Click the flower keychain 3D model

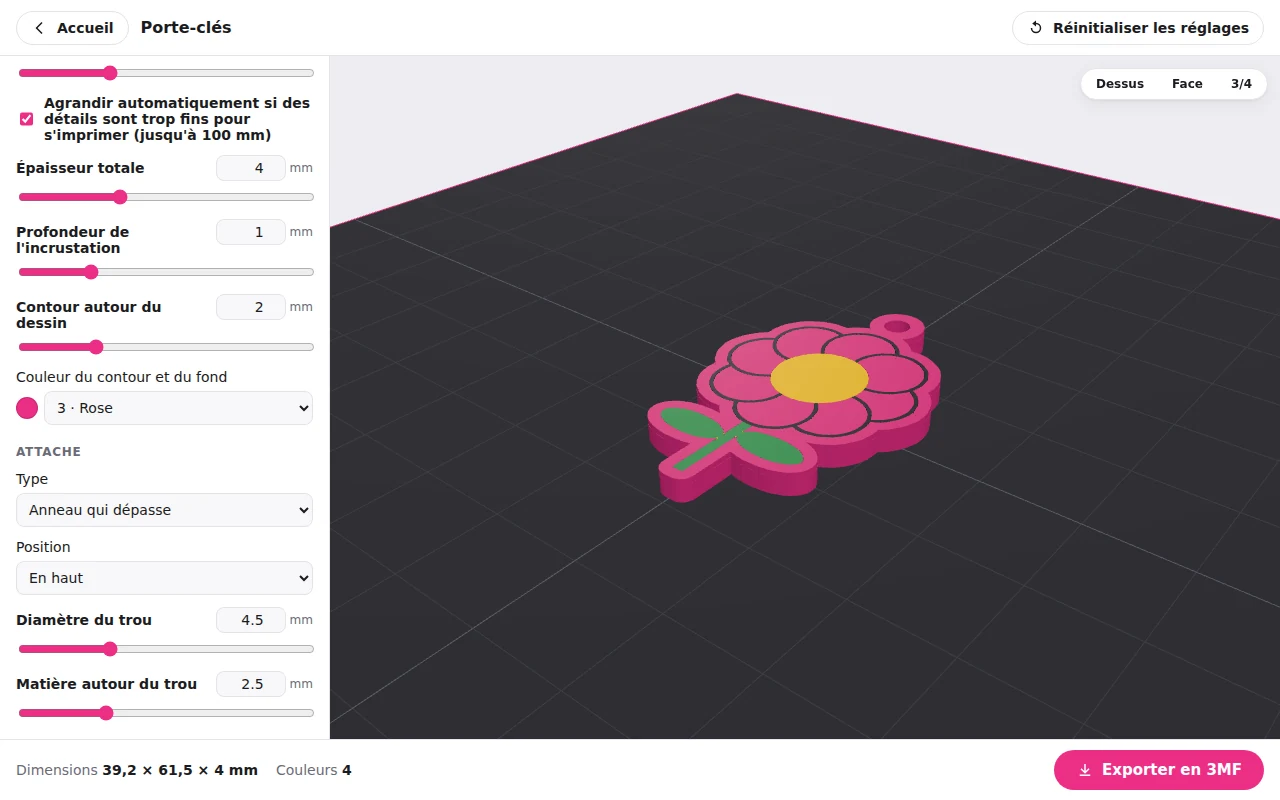coord(793,408)
